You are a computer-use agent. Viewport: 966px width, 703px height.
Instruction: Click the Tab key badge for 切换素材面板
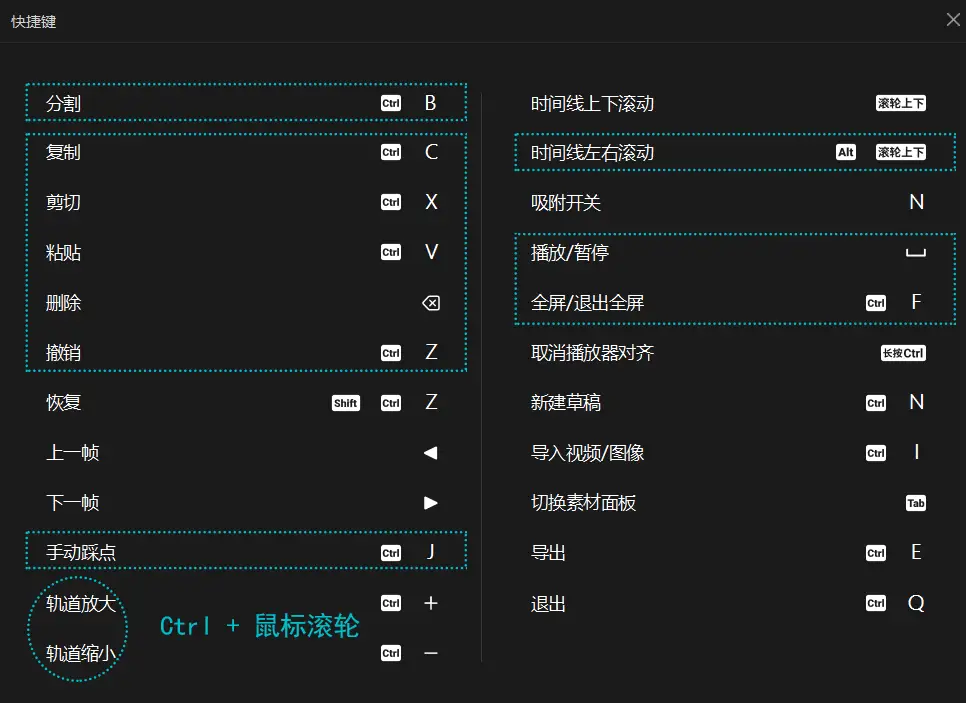click(916, 503)
